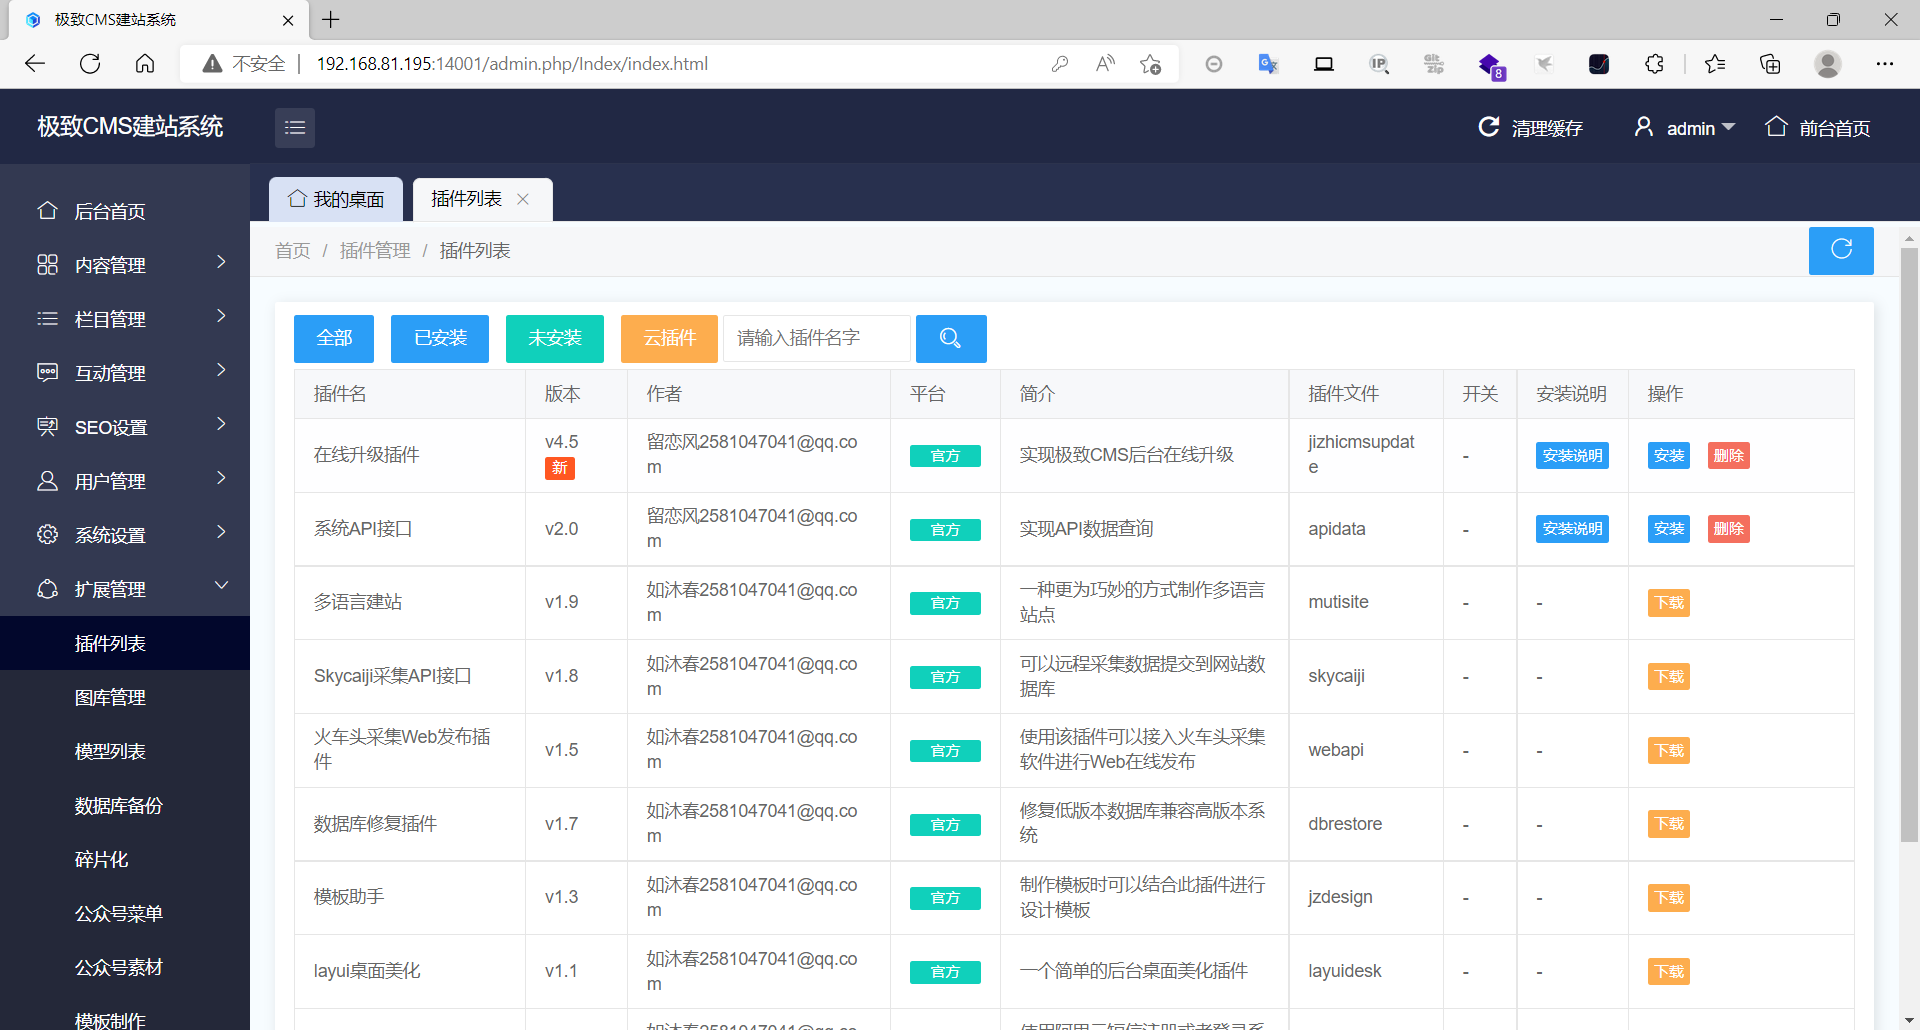Download the layui桌面美化 plugin

tap(1669, 971)
